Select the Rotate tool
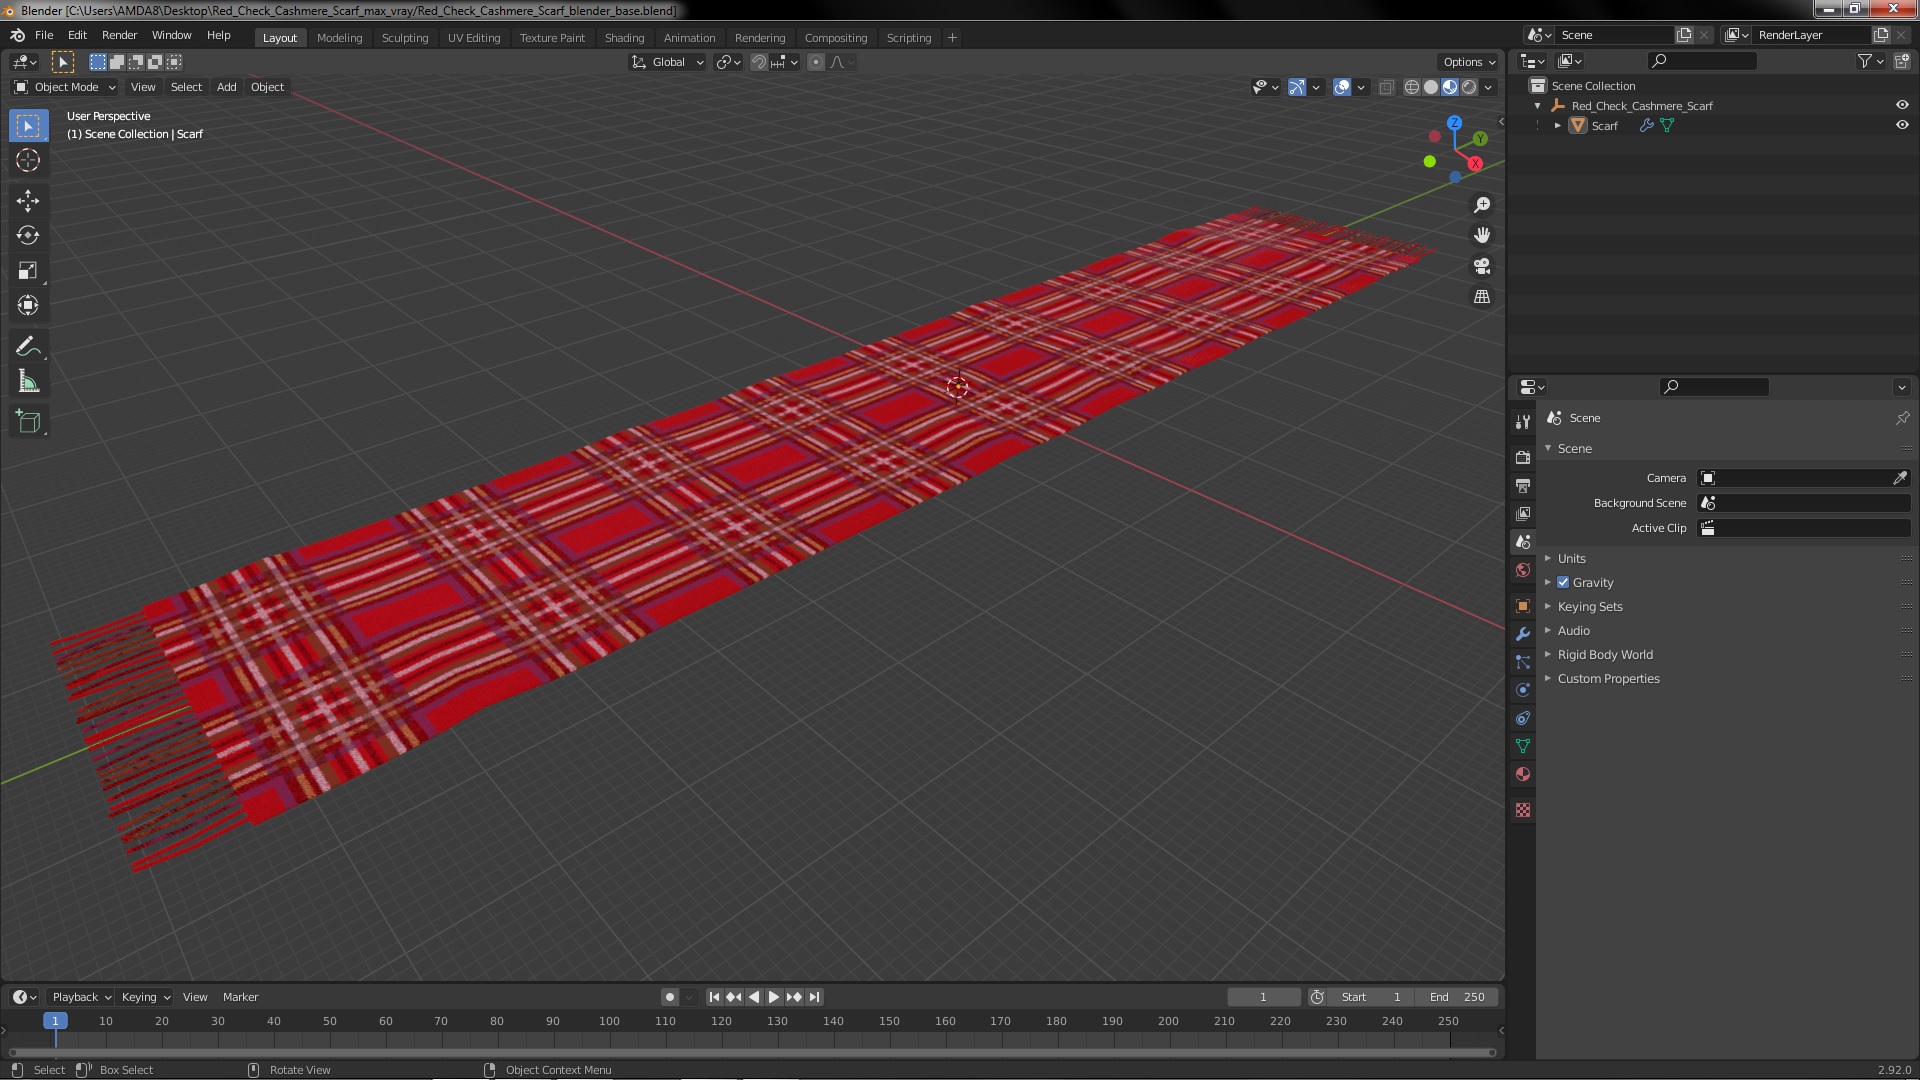This screenshot has height=1080, width=1920. pos(28,236)
